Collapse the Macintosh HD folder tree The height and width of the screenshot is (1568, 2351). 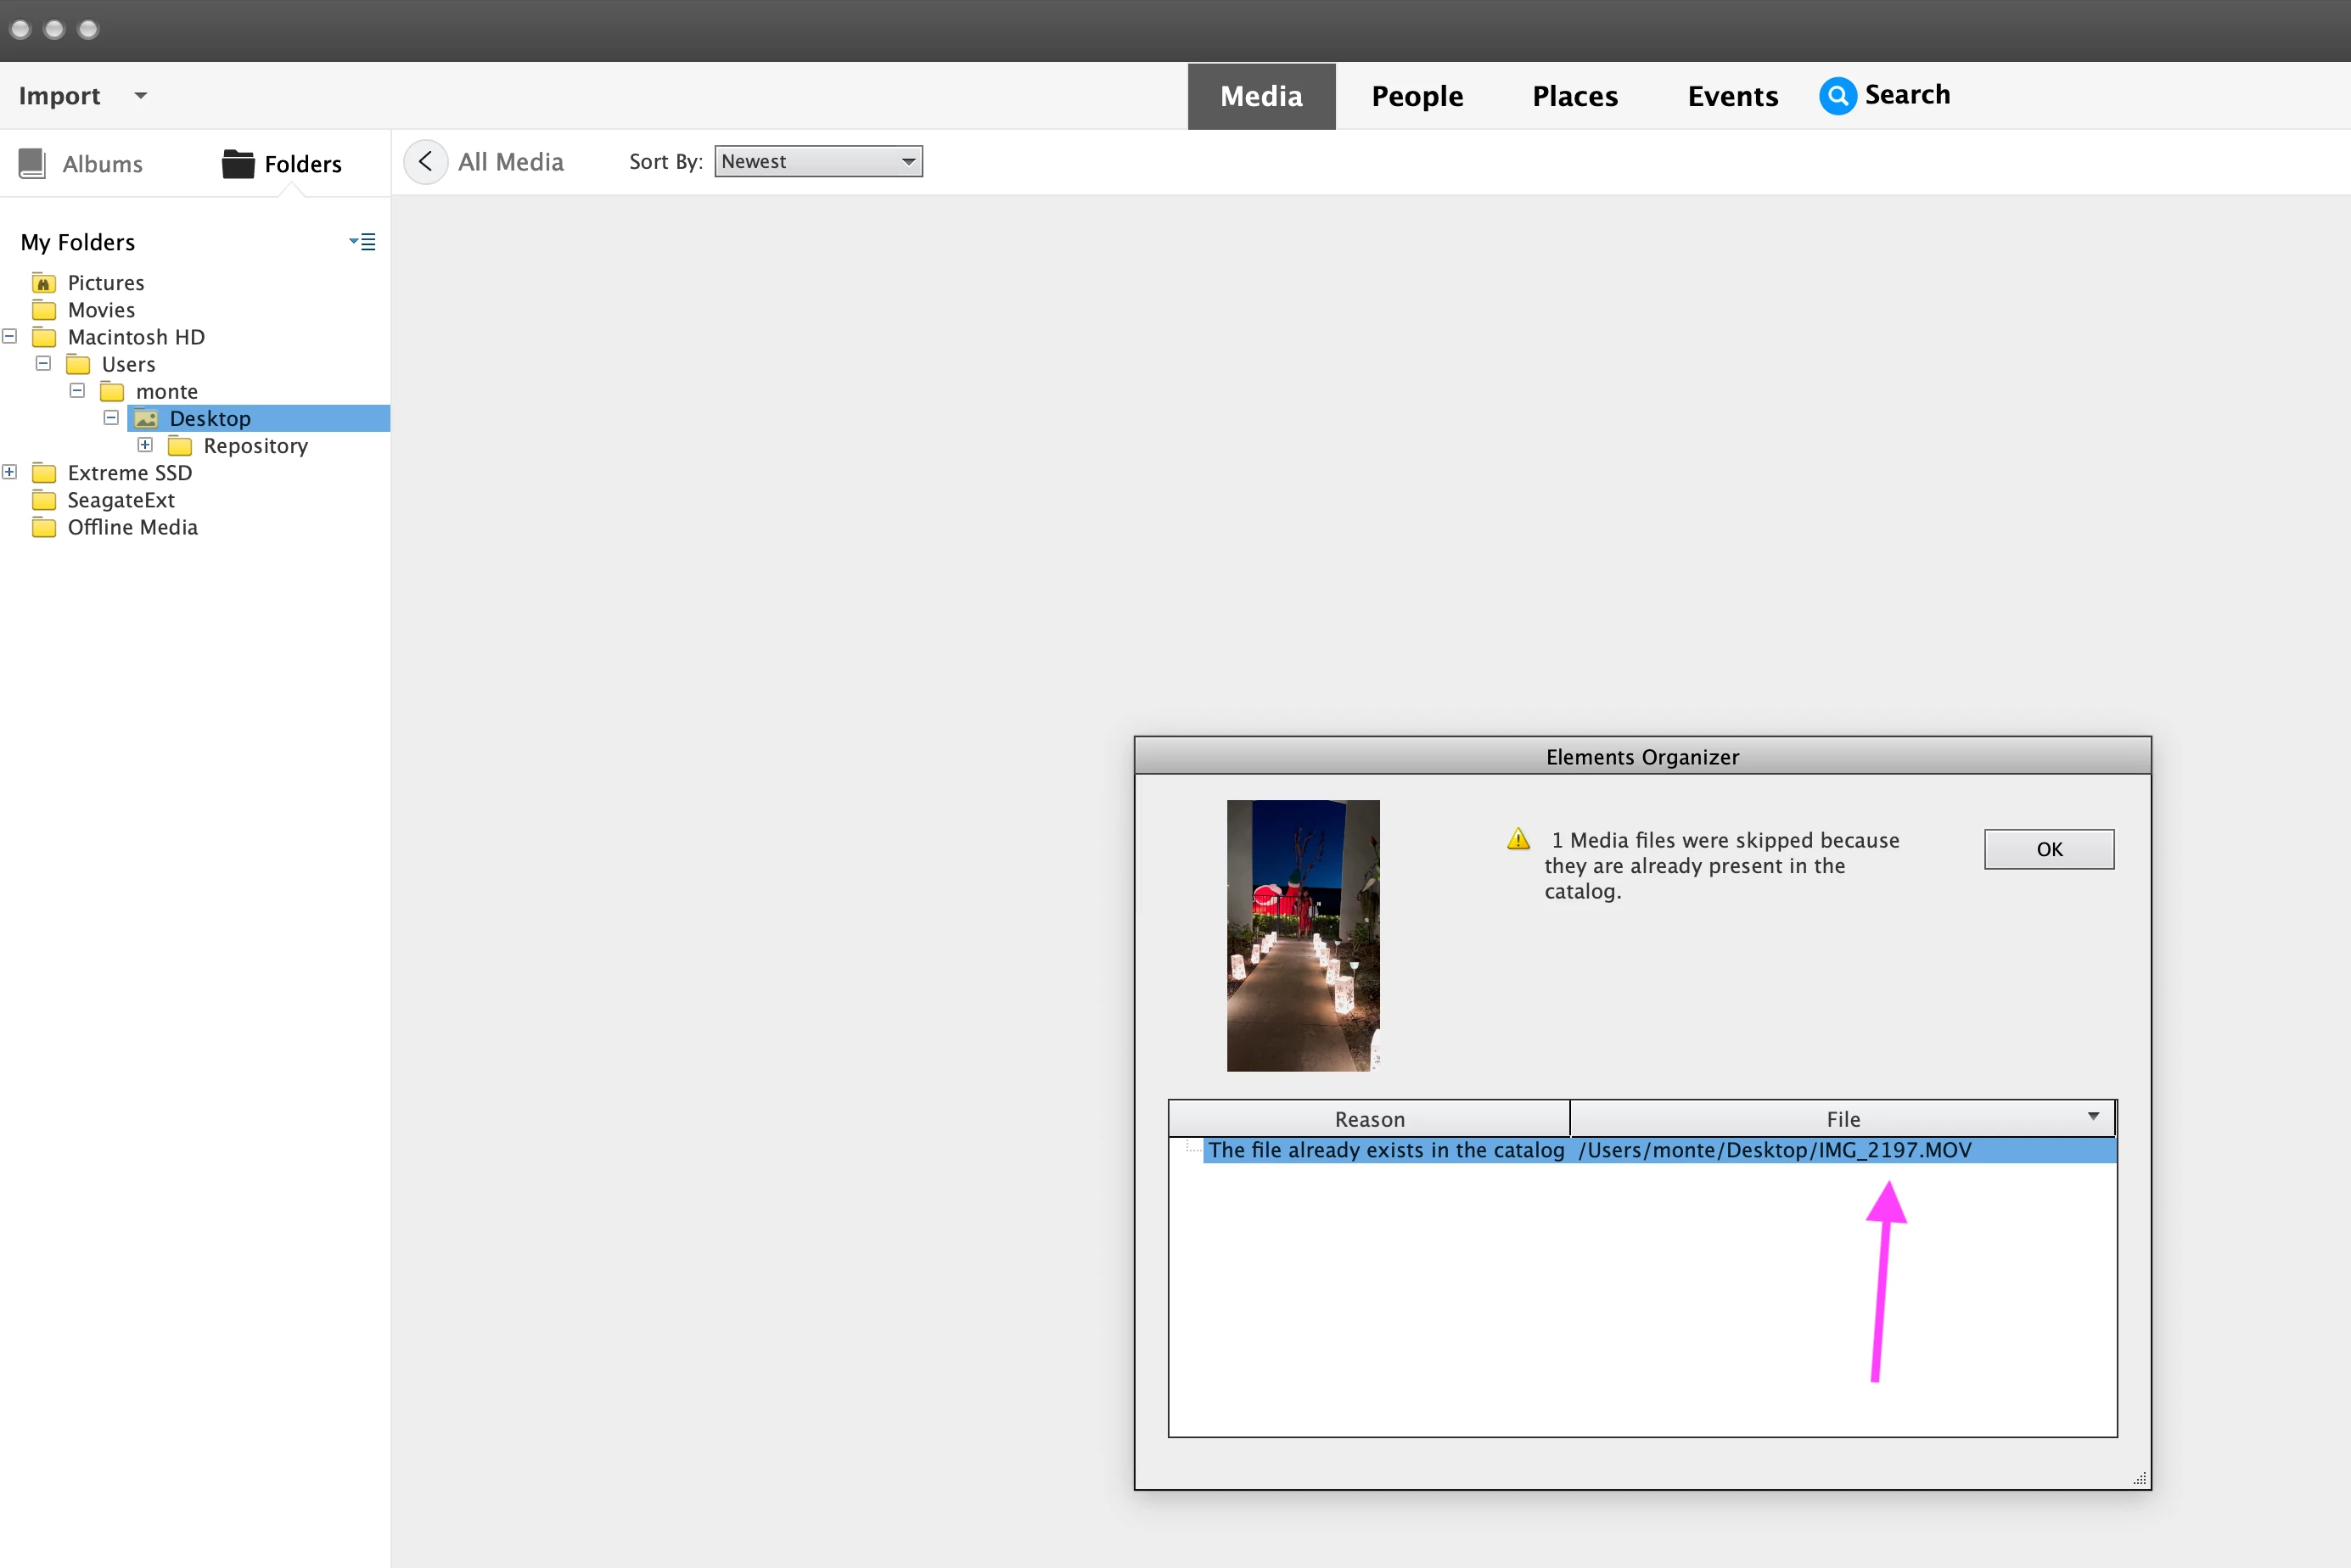[10, 337]
